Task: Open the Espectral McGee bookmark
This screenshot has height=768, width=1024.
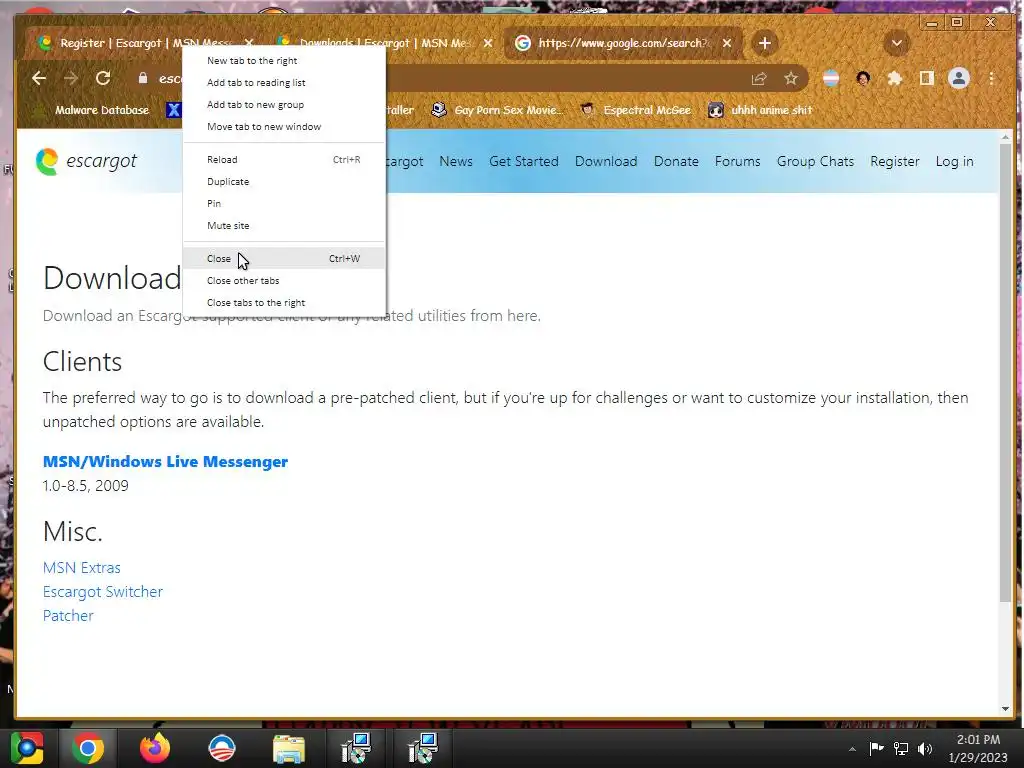Action: tap(636, 110)
